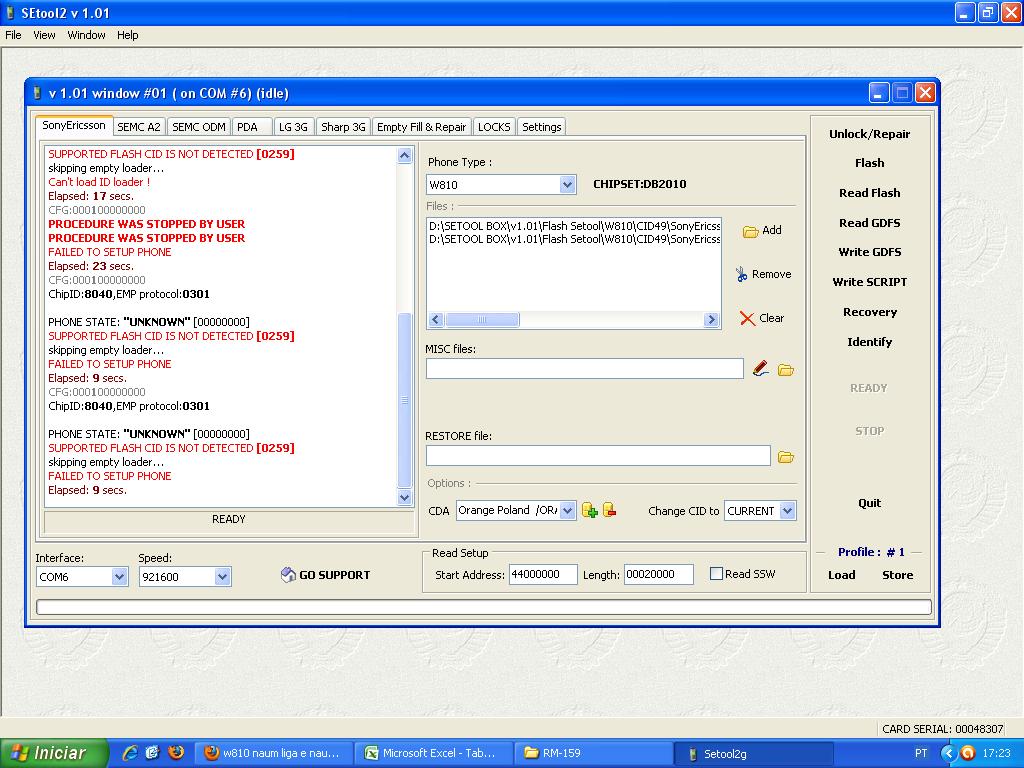The width and height of the screenshot is (1024, 768).
Task: Switch to Microsoft Excel taskbar window
Action: pyautogui.click(x=434, y=753)
